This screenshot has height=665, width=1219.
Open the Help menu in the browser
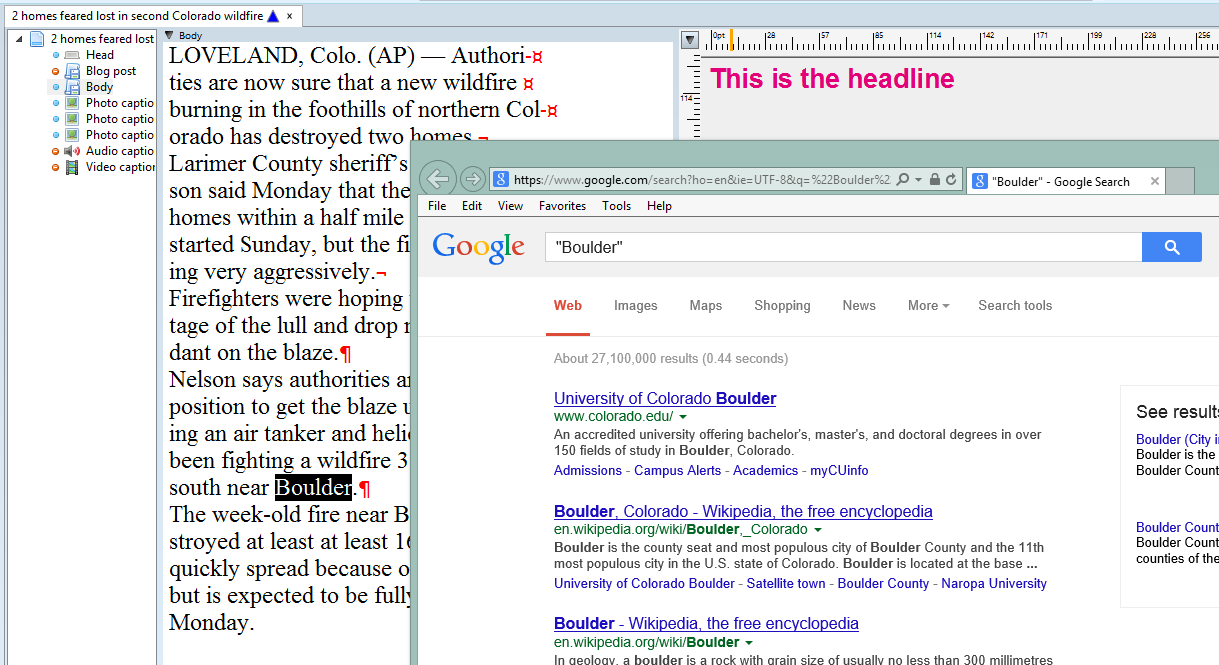click(659, 206)
